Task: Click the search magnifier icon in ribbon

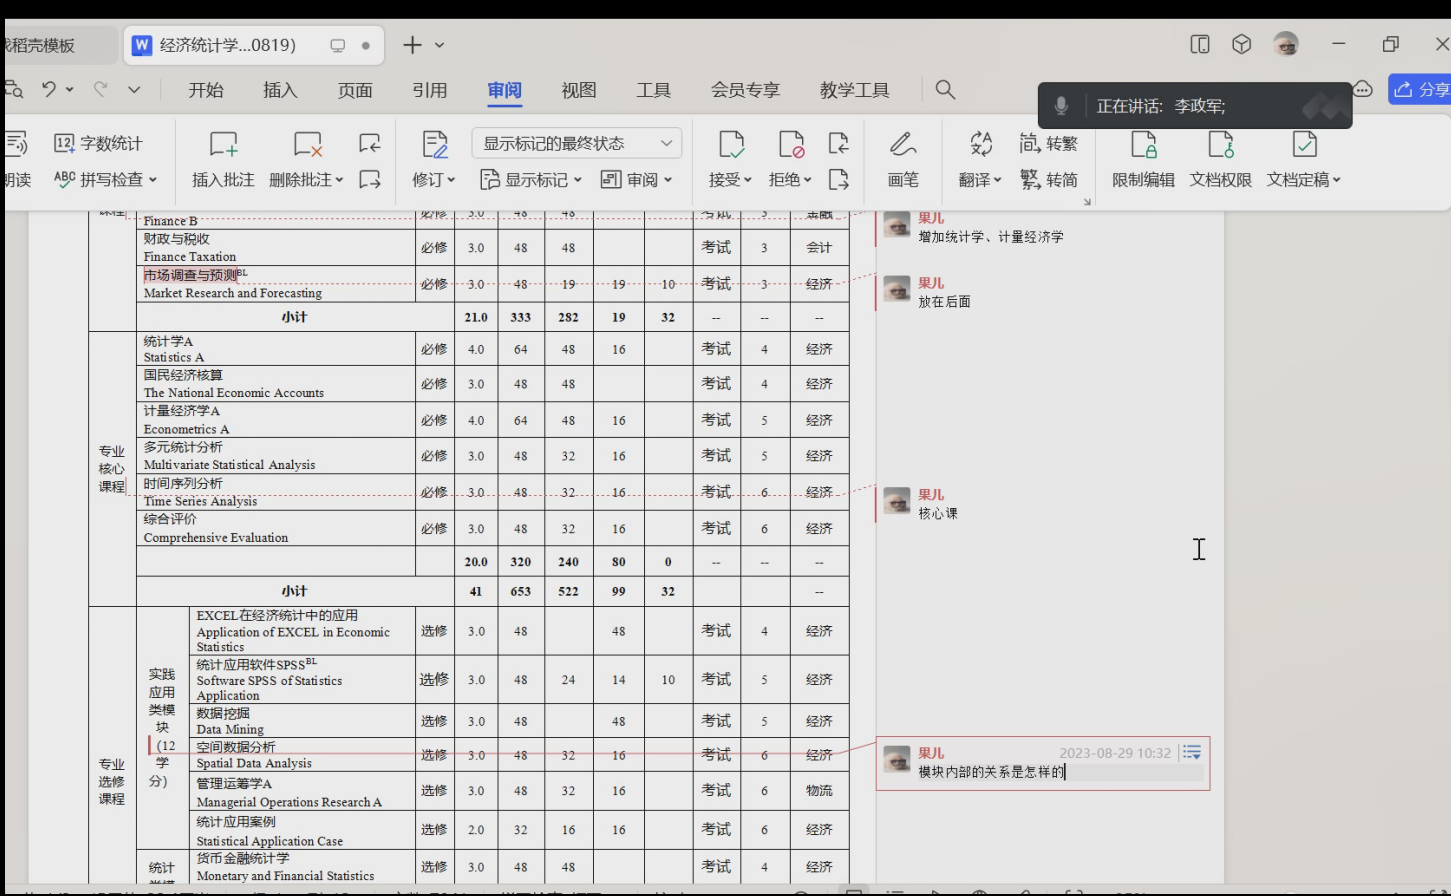Action: tap(945, 90)
